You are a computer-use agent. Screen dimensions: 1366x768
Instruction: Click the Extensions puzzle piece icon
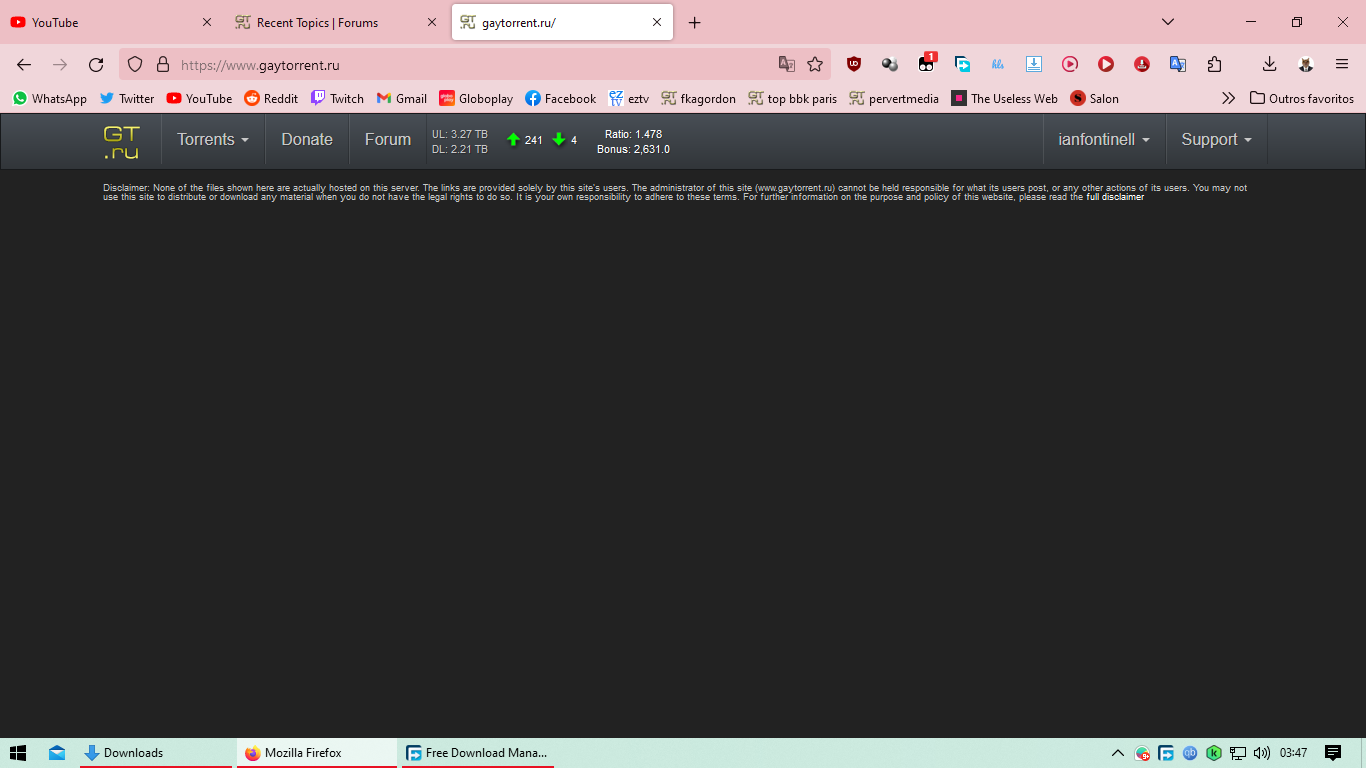1214,64
